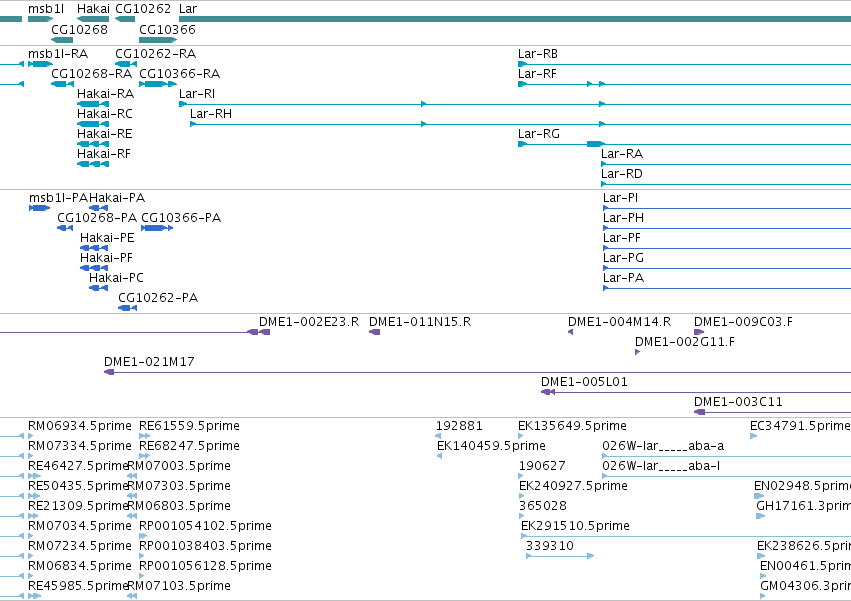Select the 190627 feature

point(542,467)
